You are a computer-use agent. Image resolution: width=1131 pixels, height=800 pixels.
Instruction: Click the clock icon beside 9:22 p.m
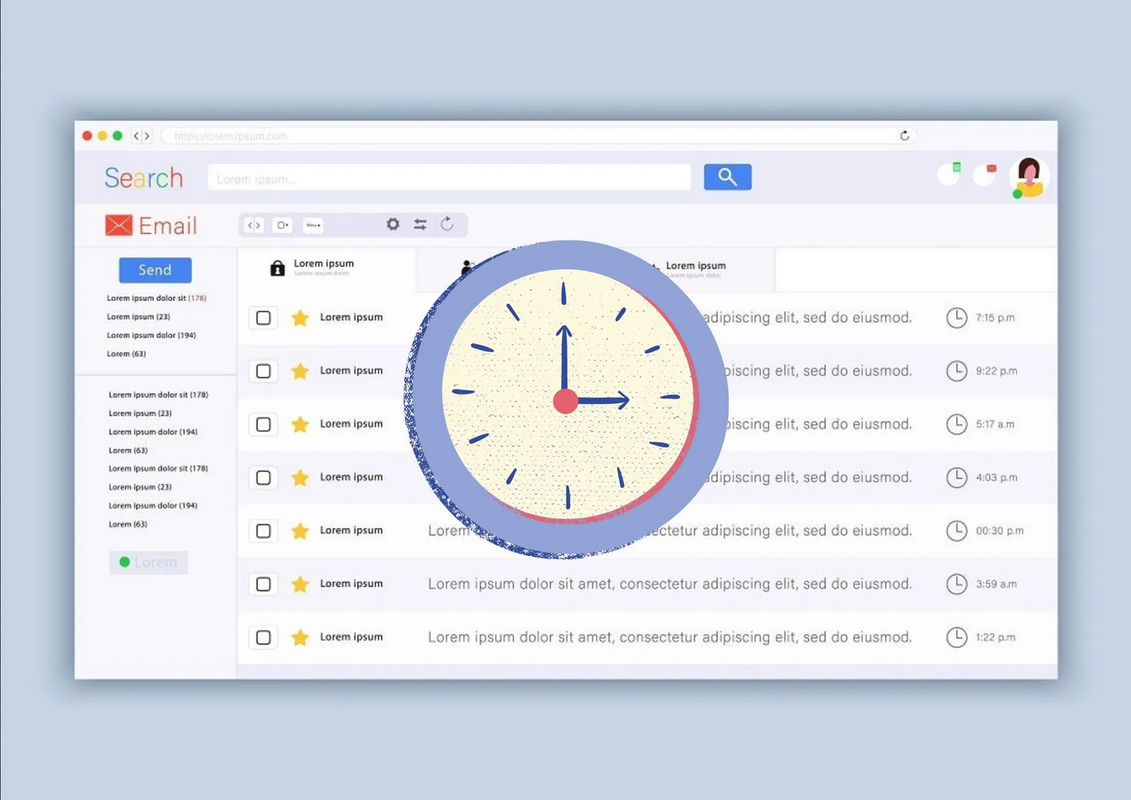(956, 371)
